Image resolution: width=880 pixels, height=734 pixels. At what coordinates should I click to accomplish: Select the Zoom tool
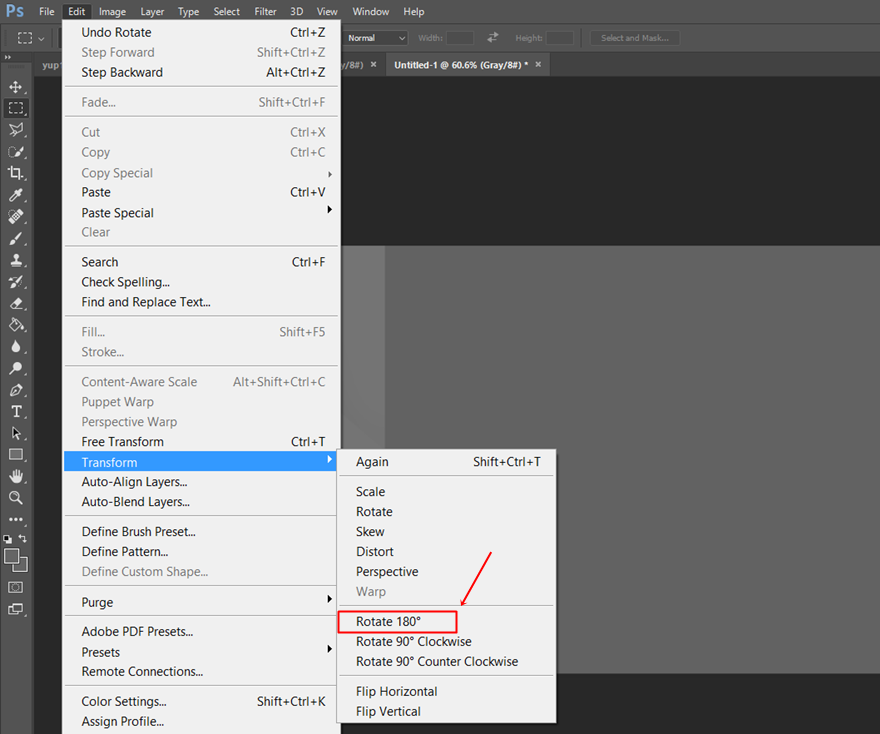point(16,498)
